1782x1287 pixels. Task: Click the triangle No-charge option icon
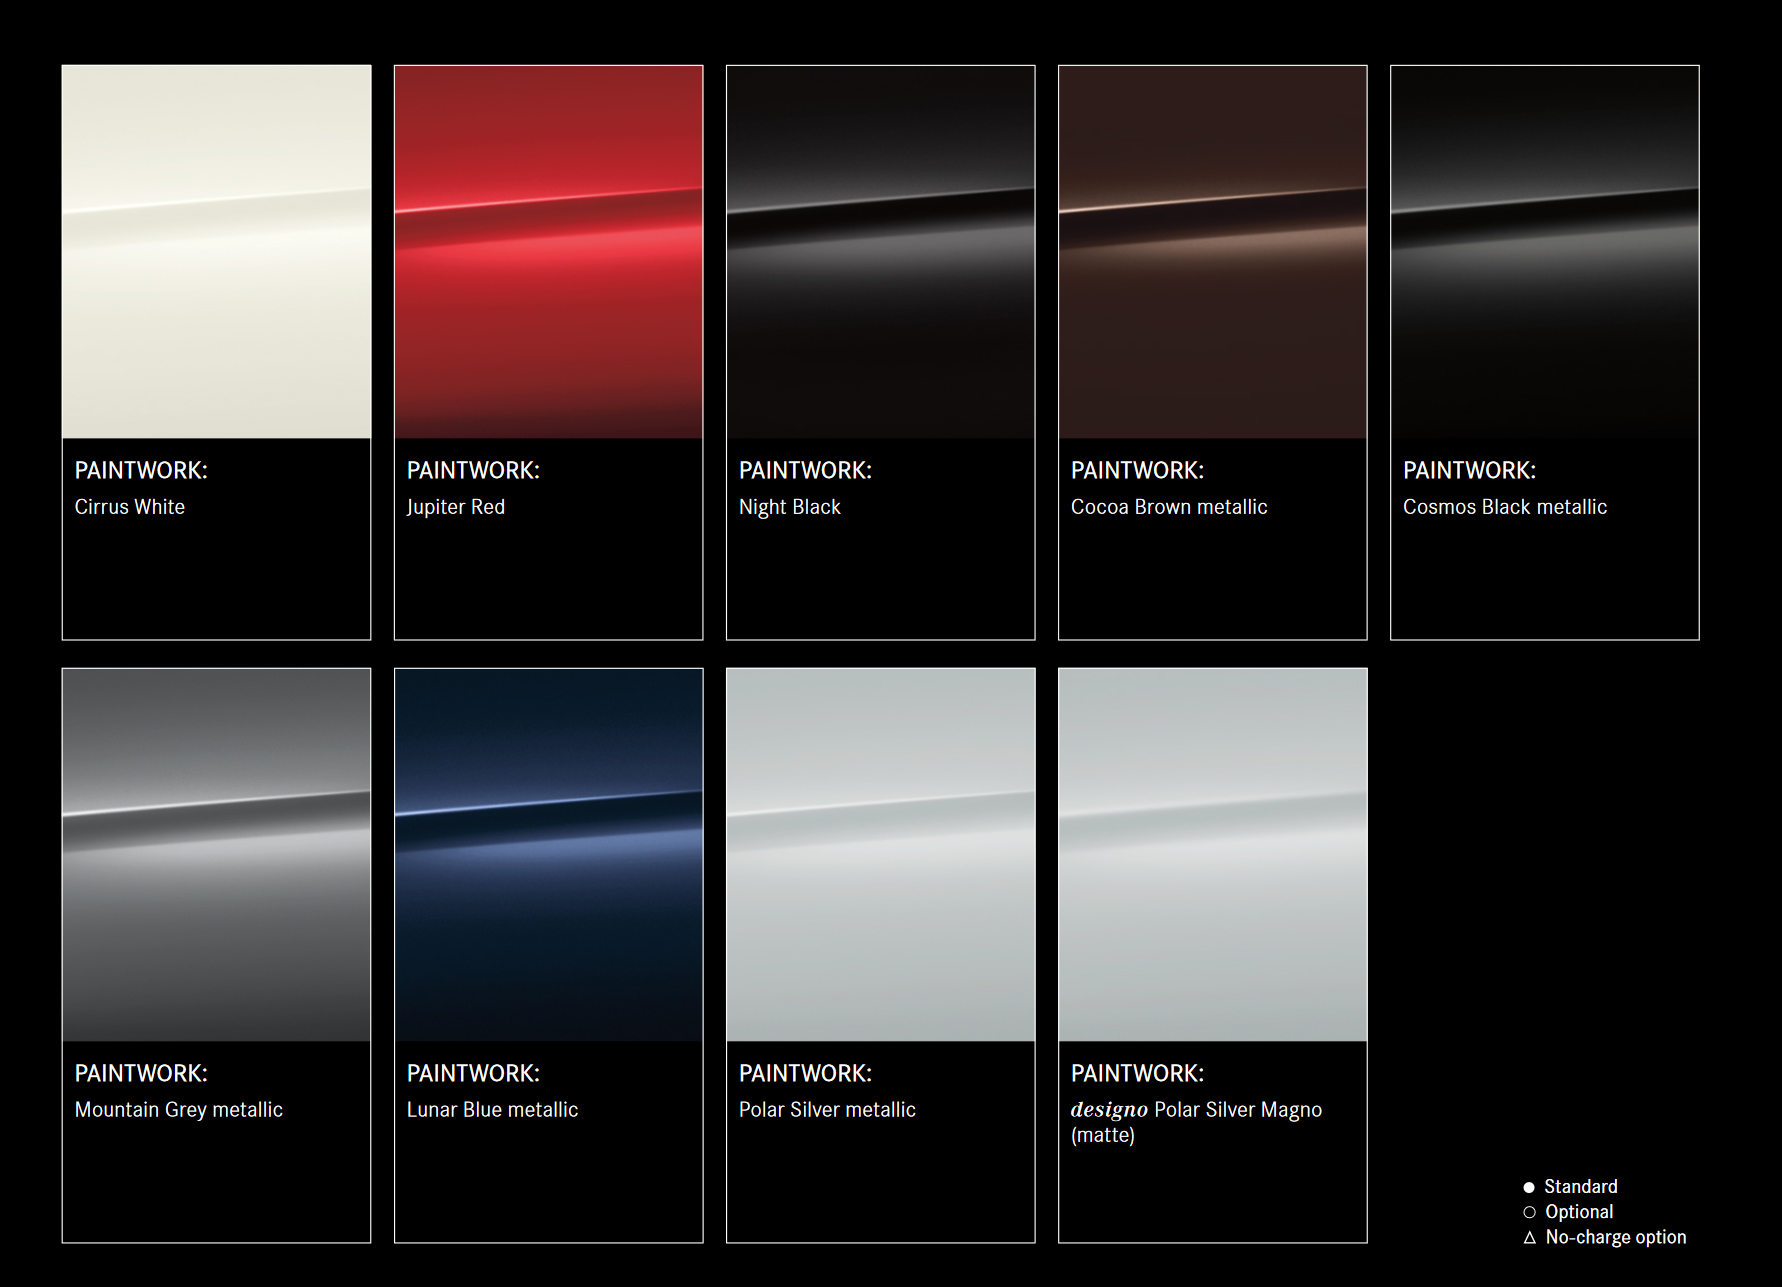tap(1529, 1238)
